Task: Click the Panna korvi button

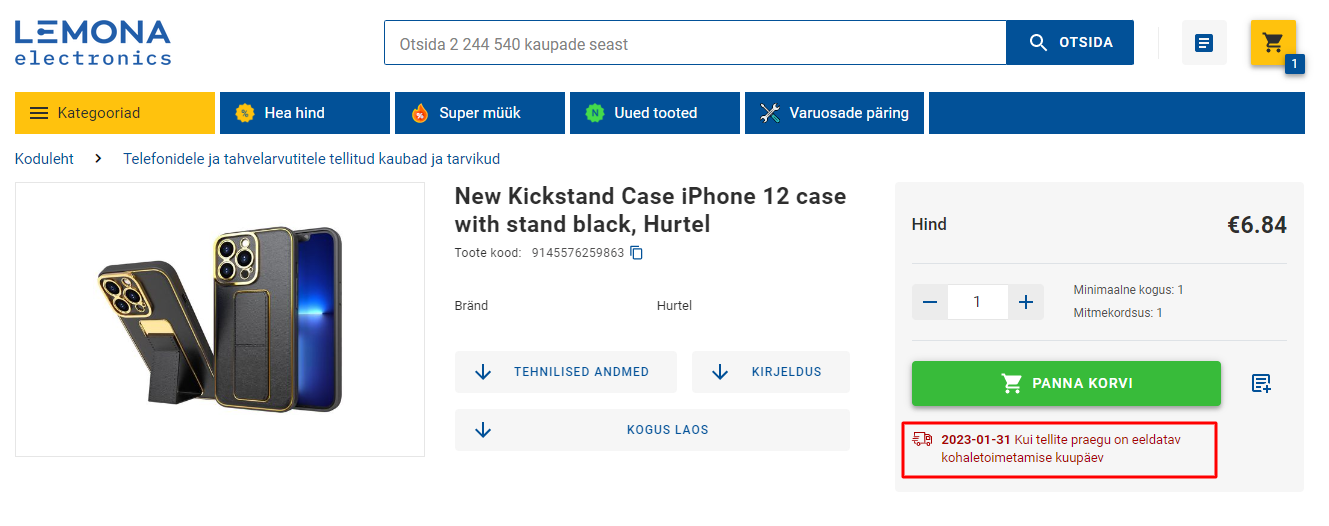Action: pyautogui.click(x=1066, y=383)
